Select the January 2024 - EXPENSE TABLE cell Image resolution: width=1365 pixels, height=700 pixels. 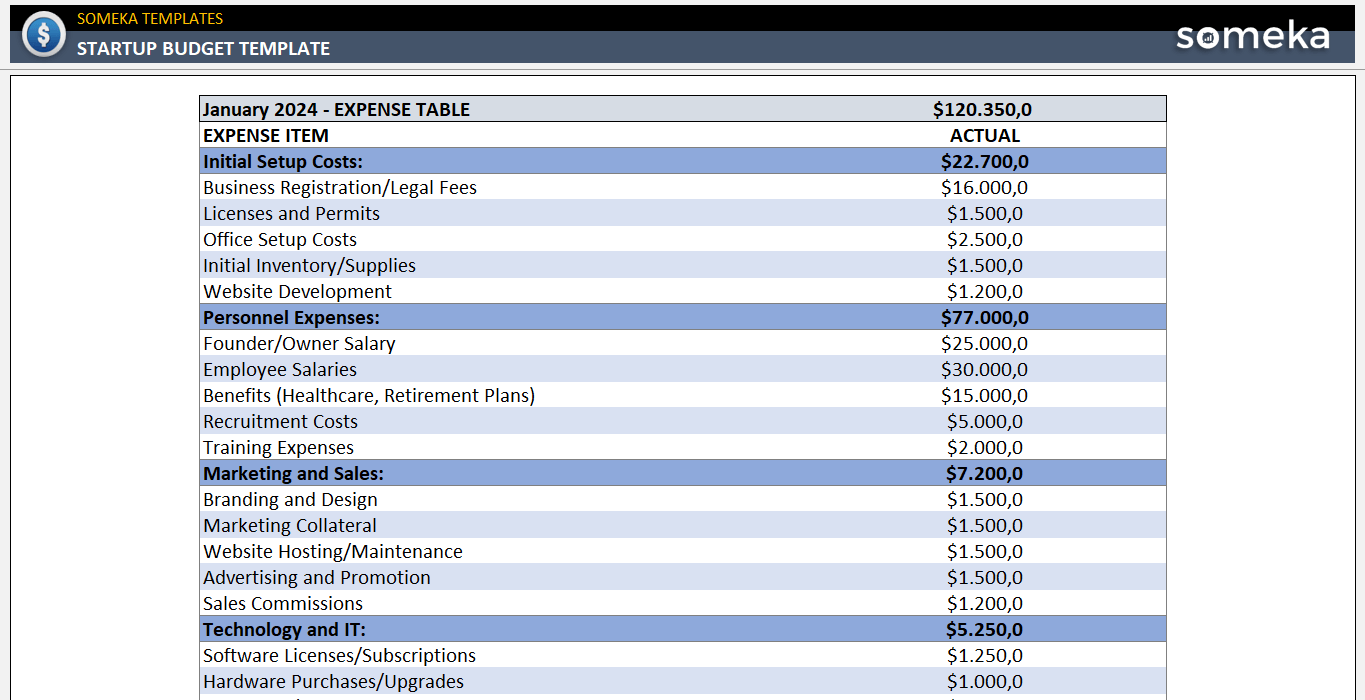[x=336, y=109]
